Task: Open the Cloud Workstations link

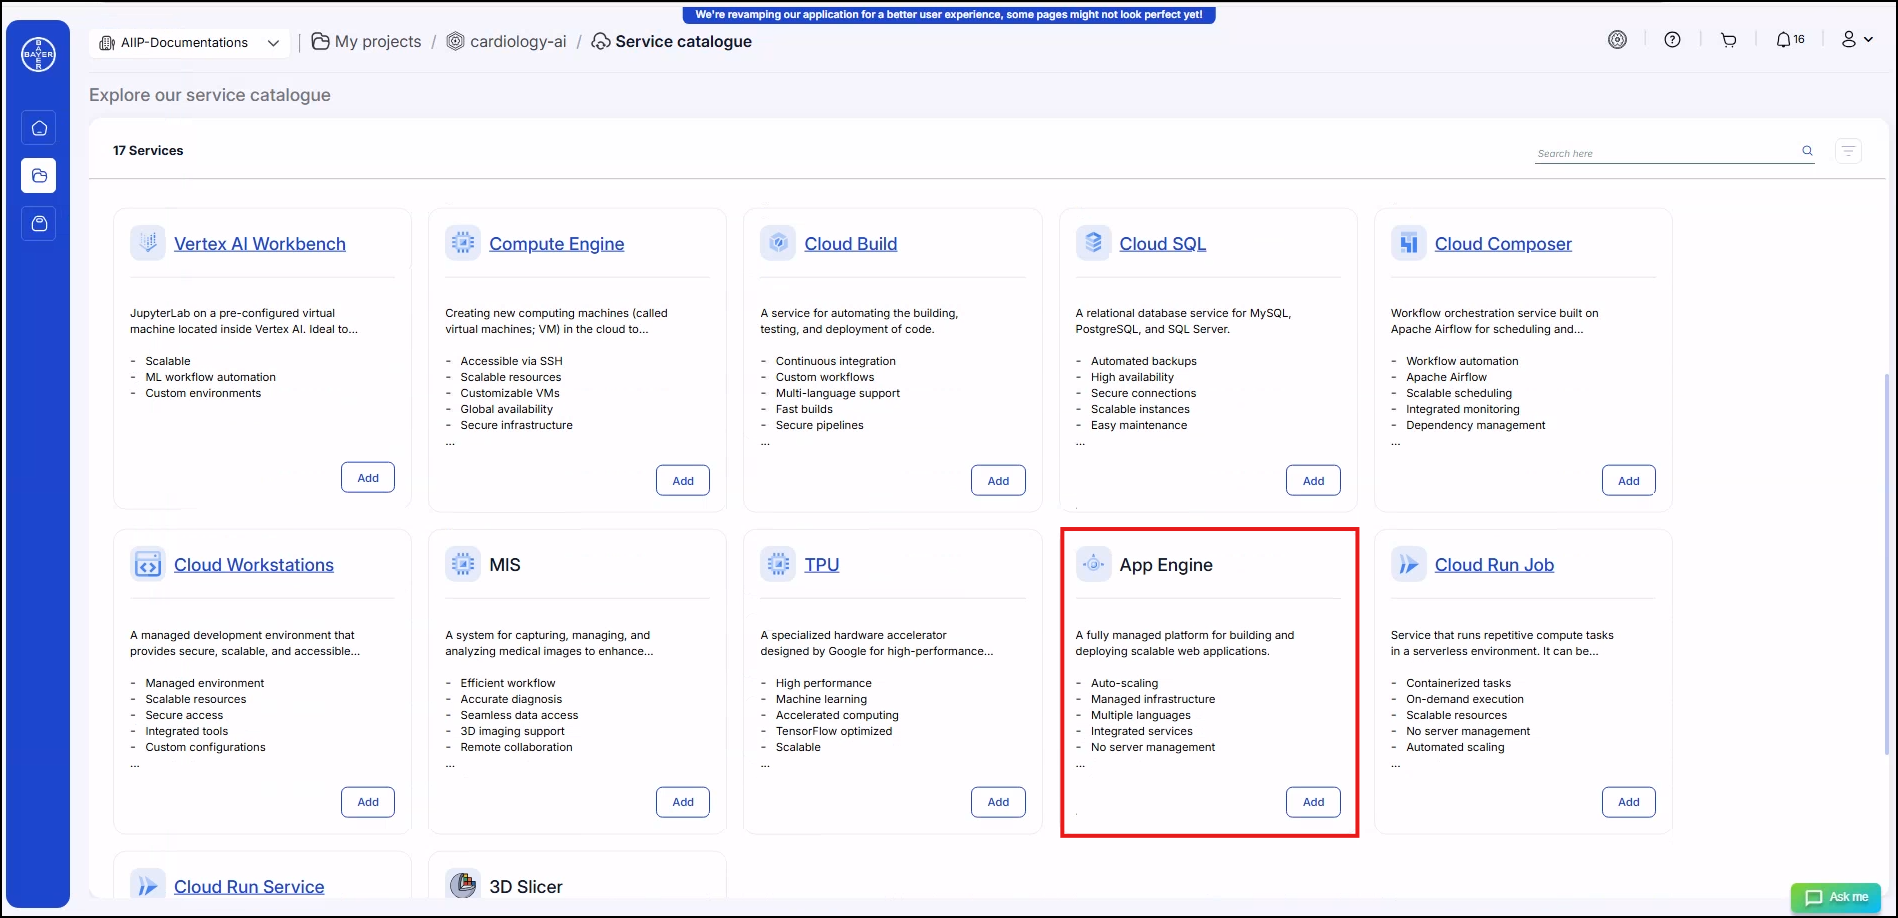Action: (254, 565)
